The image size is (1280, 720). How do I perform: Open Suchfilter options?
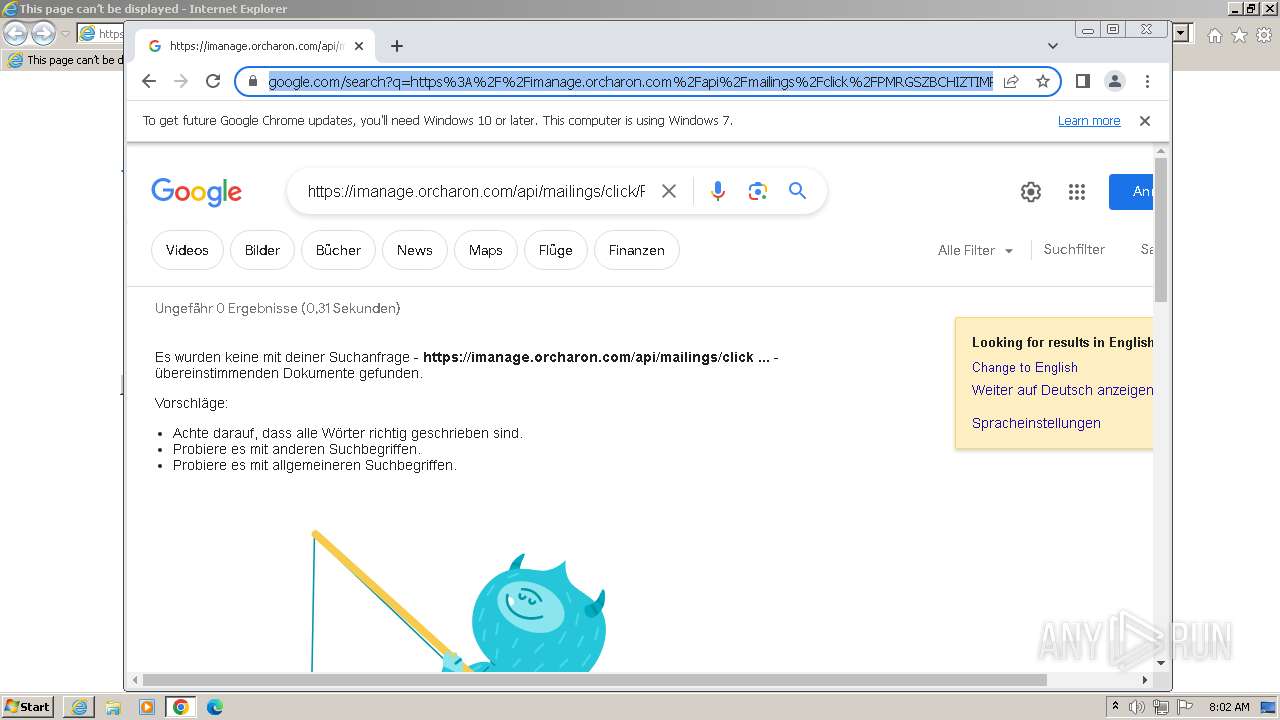pos(1074,249)
